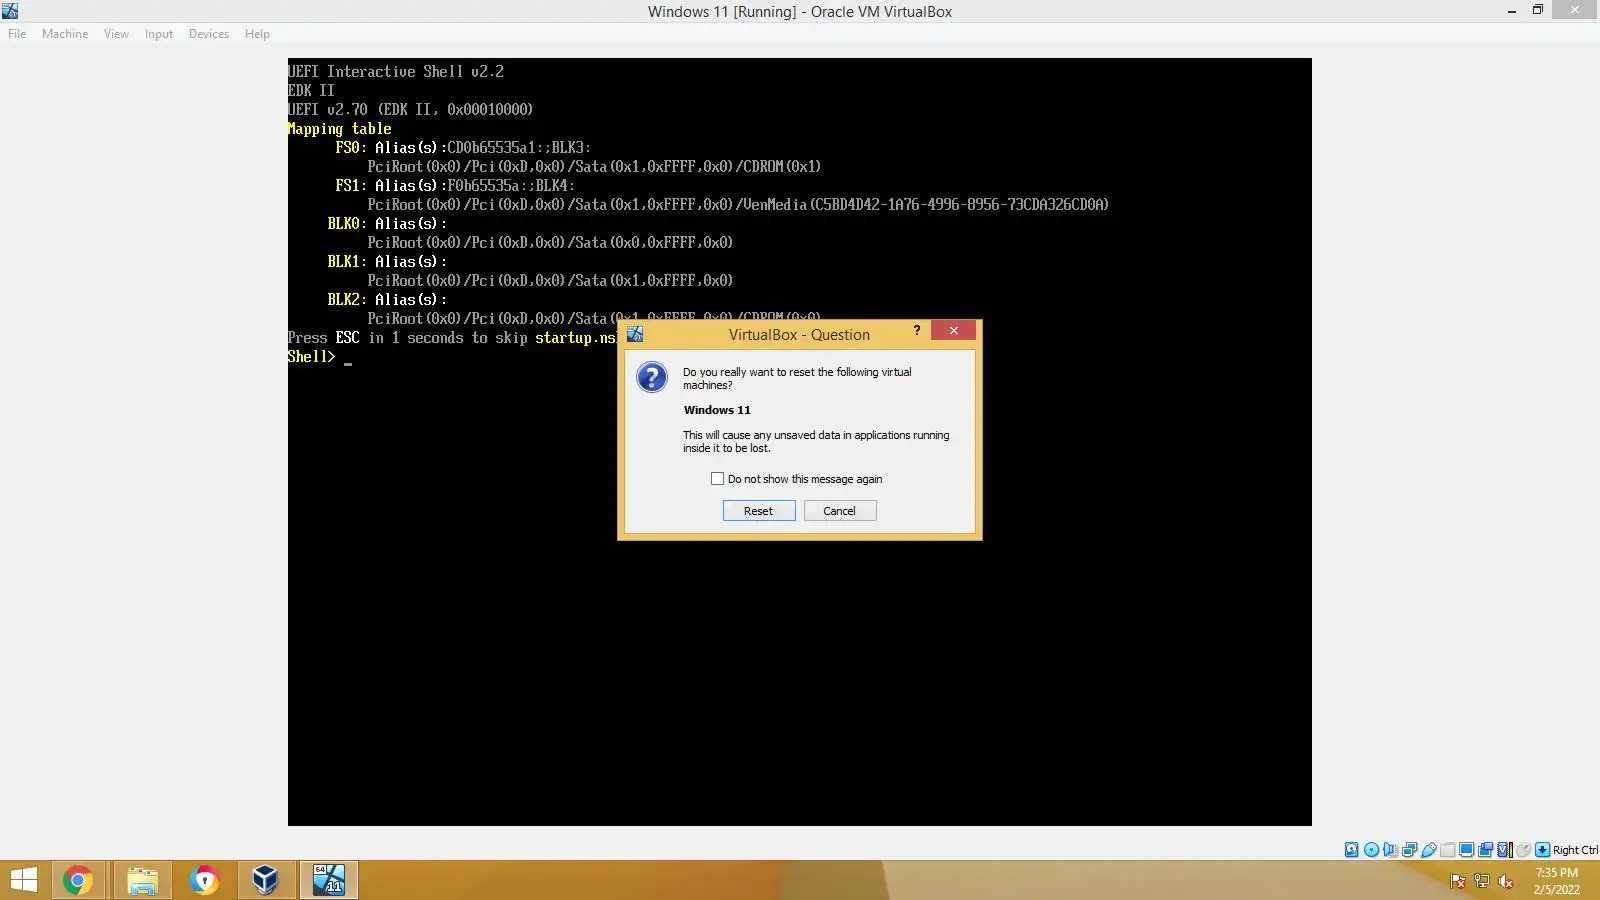
Task: Click the VirtualBox icon in the dialog title bar
Action: (635, 334)
